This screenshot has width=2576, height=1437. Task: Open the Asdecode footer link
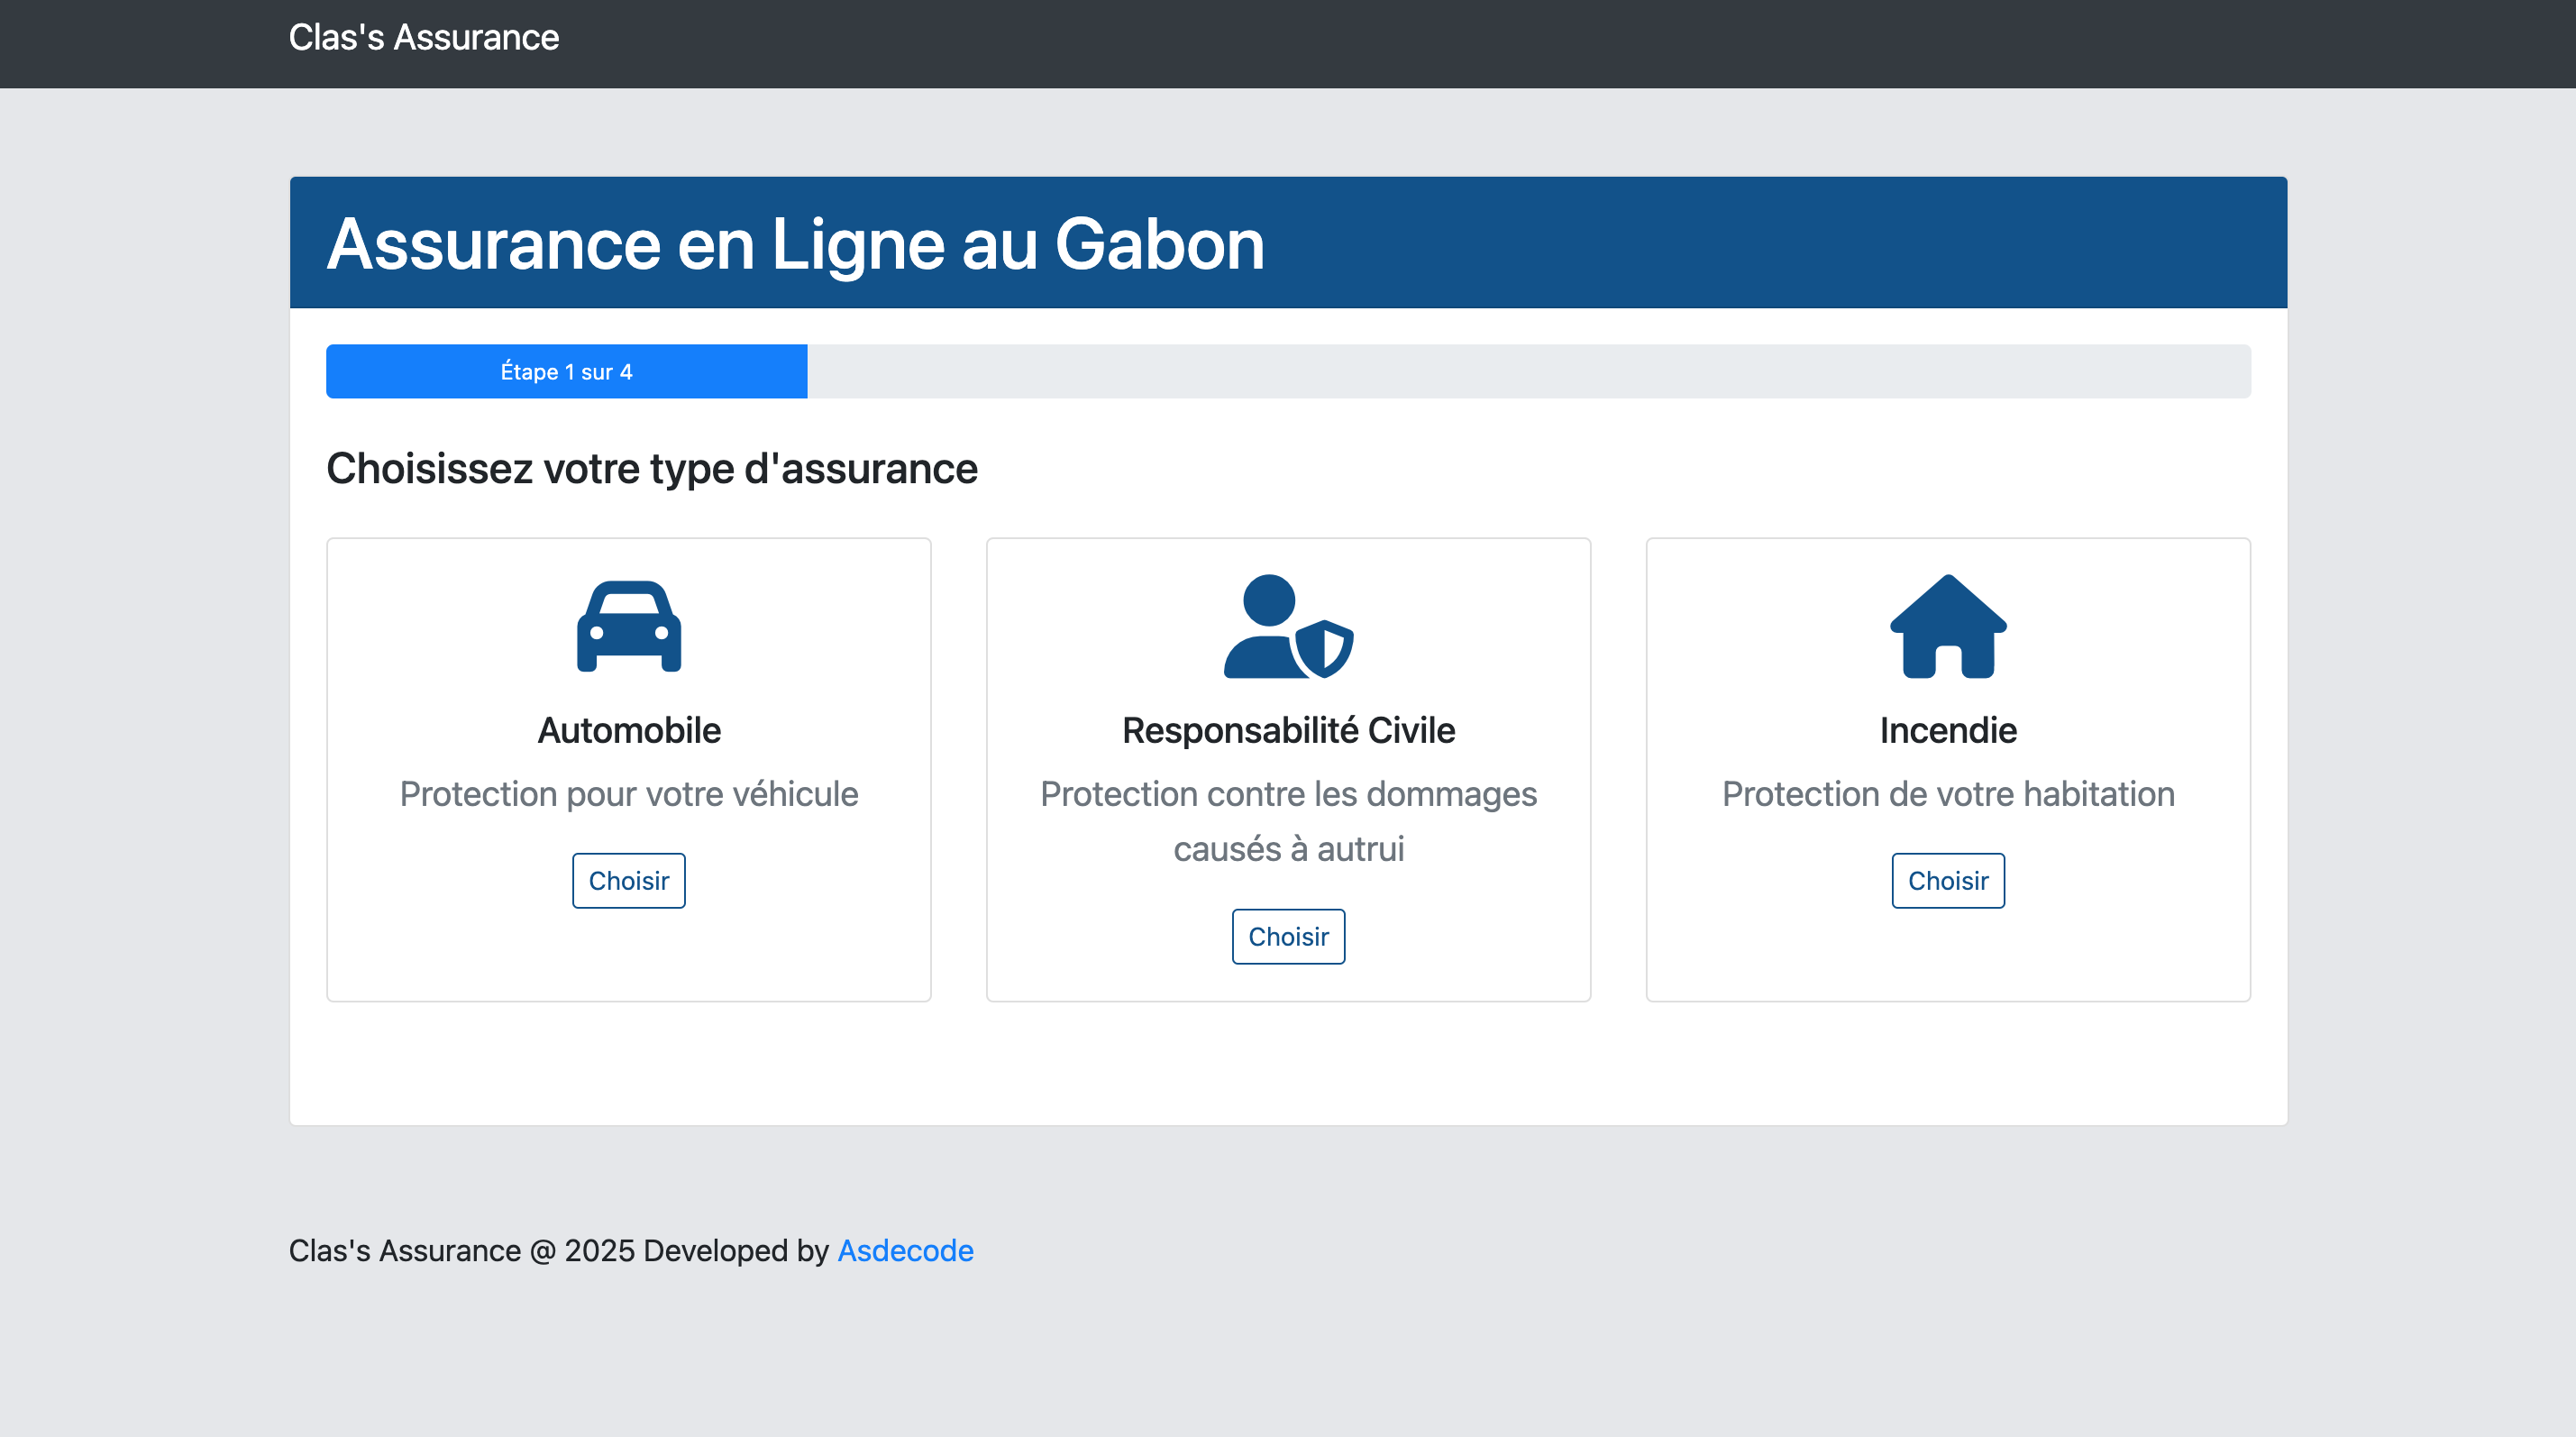point(904,1250)
